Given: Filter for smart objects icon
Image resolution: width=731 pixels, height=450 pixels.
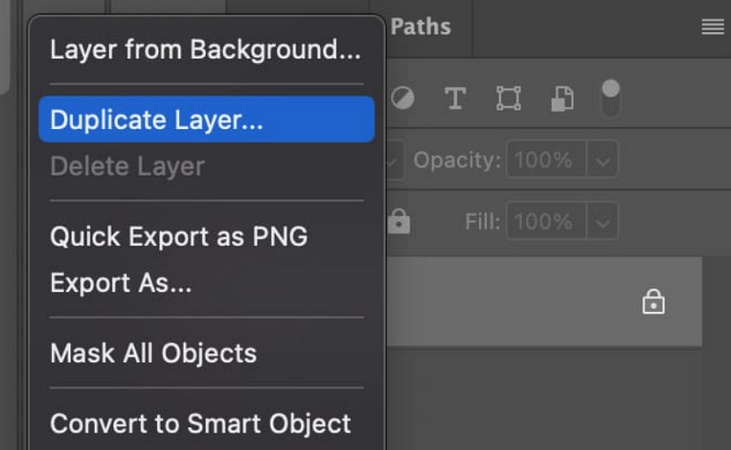Looking at the screenshot, I should [x=562, y=98].
